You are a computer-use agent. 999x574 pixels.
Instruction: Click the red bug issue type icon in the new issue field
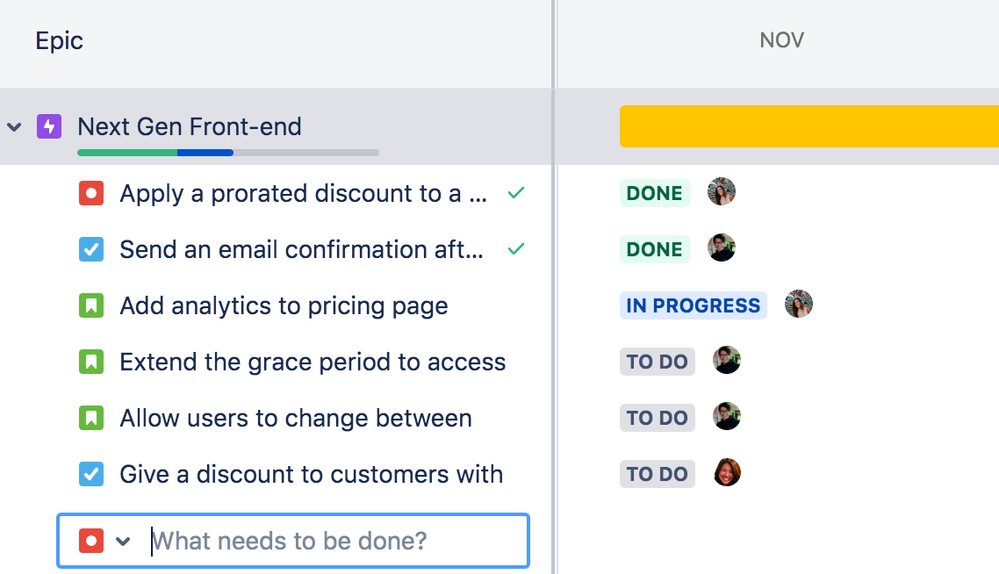pyautogui.click(x=91, y=541)
